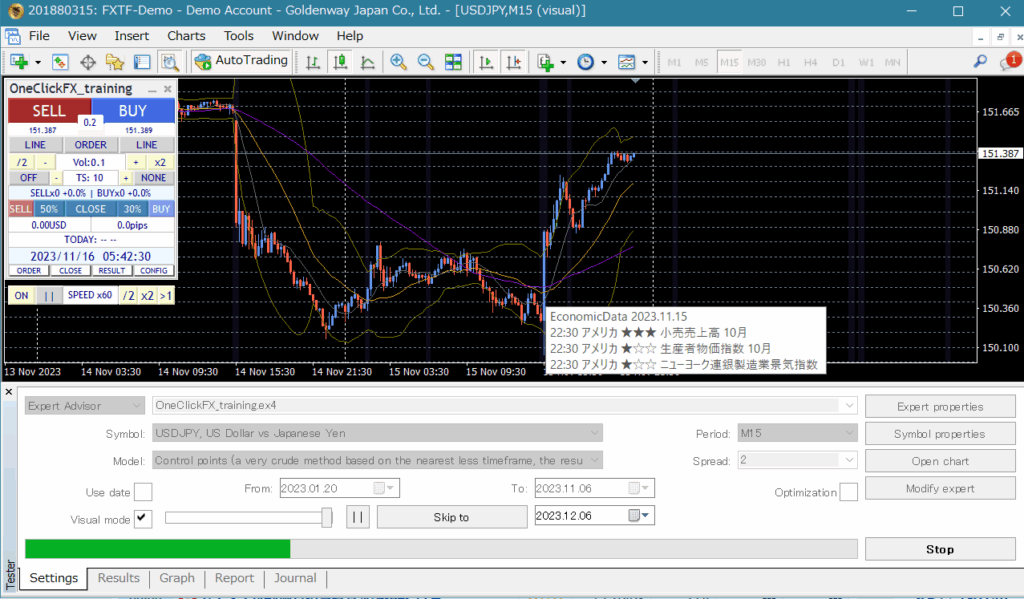The height and width of the screenshot is (599, 1024).
Task: Expand the new chart dropdown arrow
Action: [37, 62]
